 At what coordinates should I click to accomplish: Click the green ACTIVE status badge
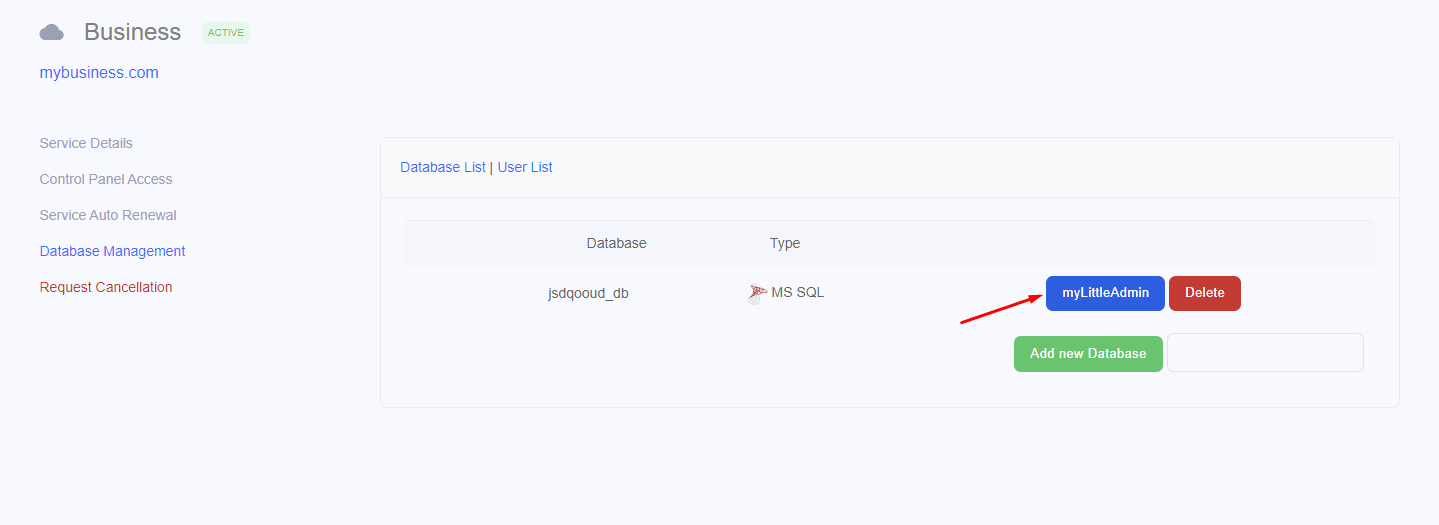point(226,33)
